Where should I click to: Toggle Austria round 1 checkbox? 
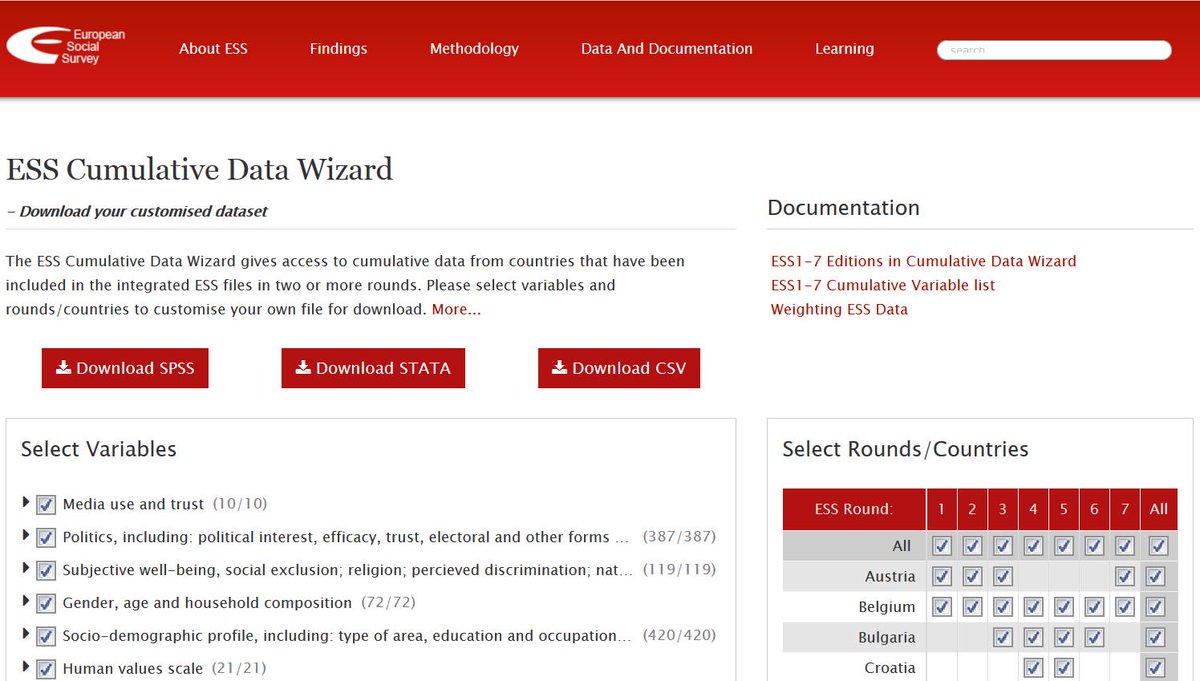[x=941, y=577]
